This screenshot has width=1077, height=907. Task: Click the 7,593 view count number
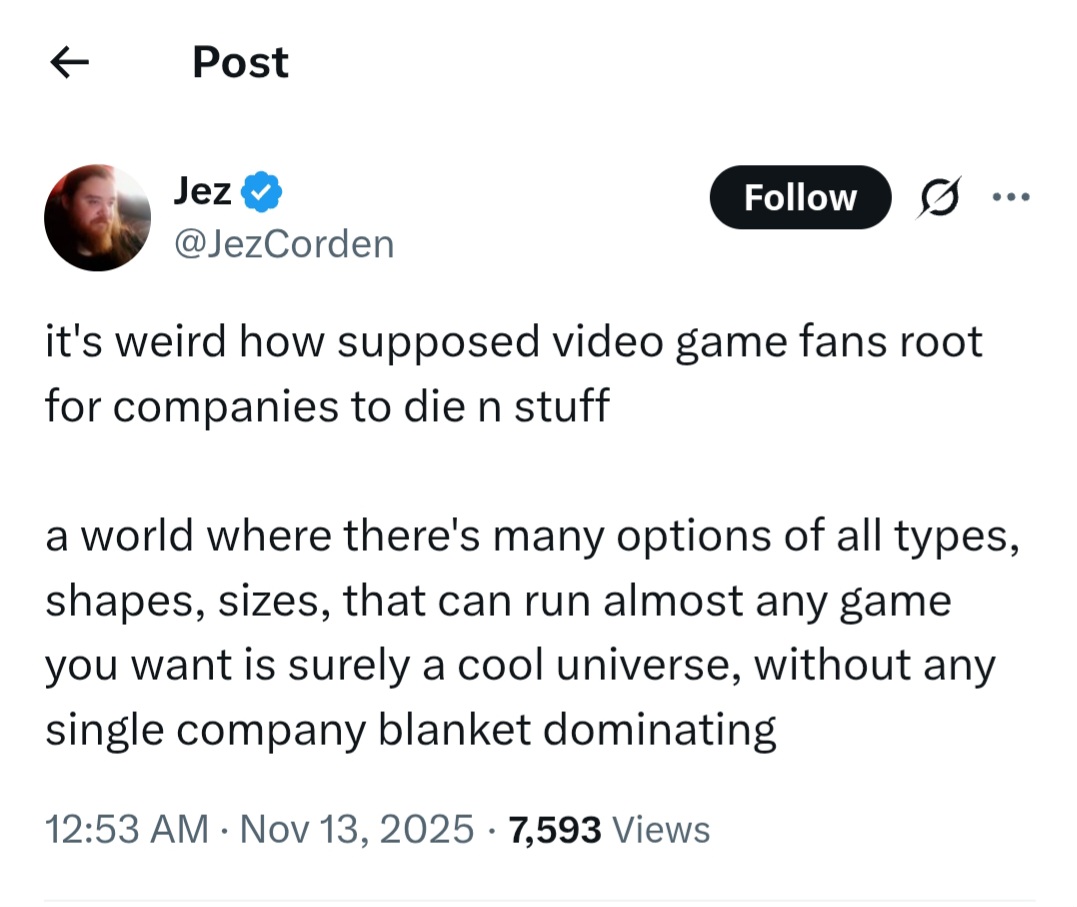tap(555, 829)
